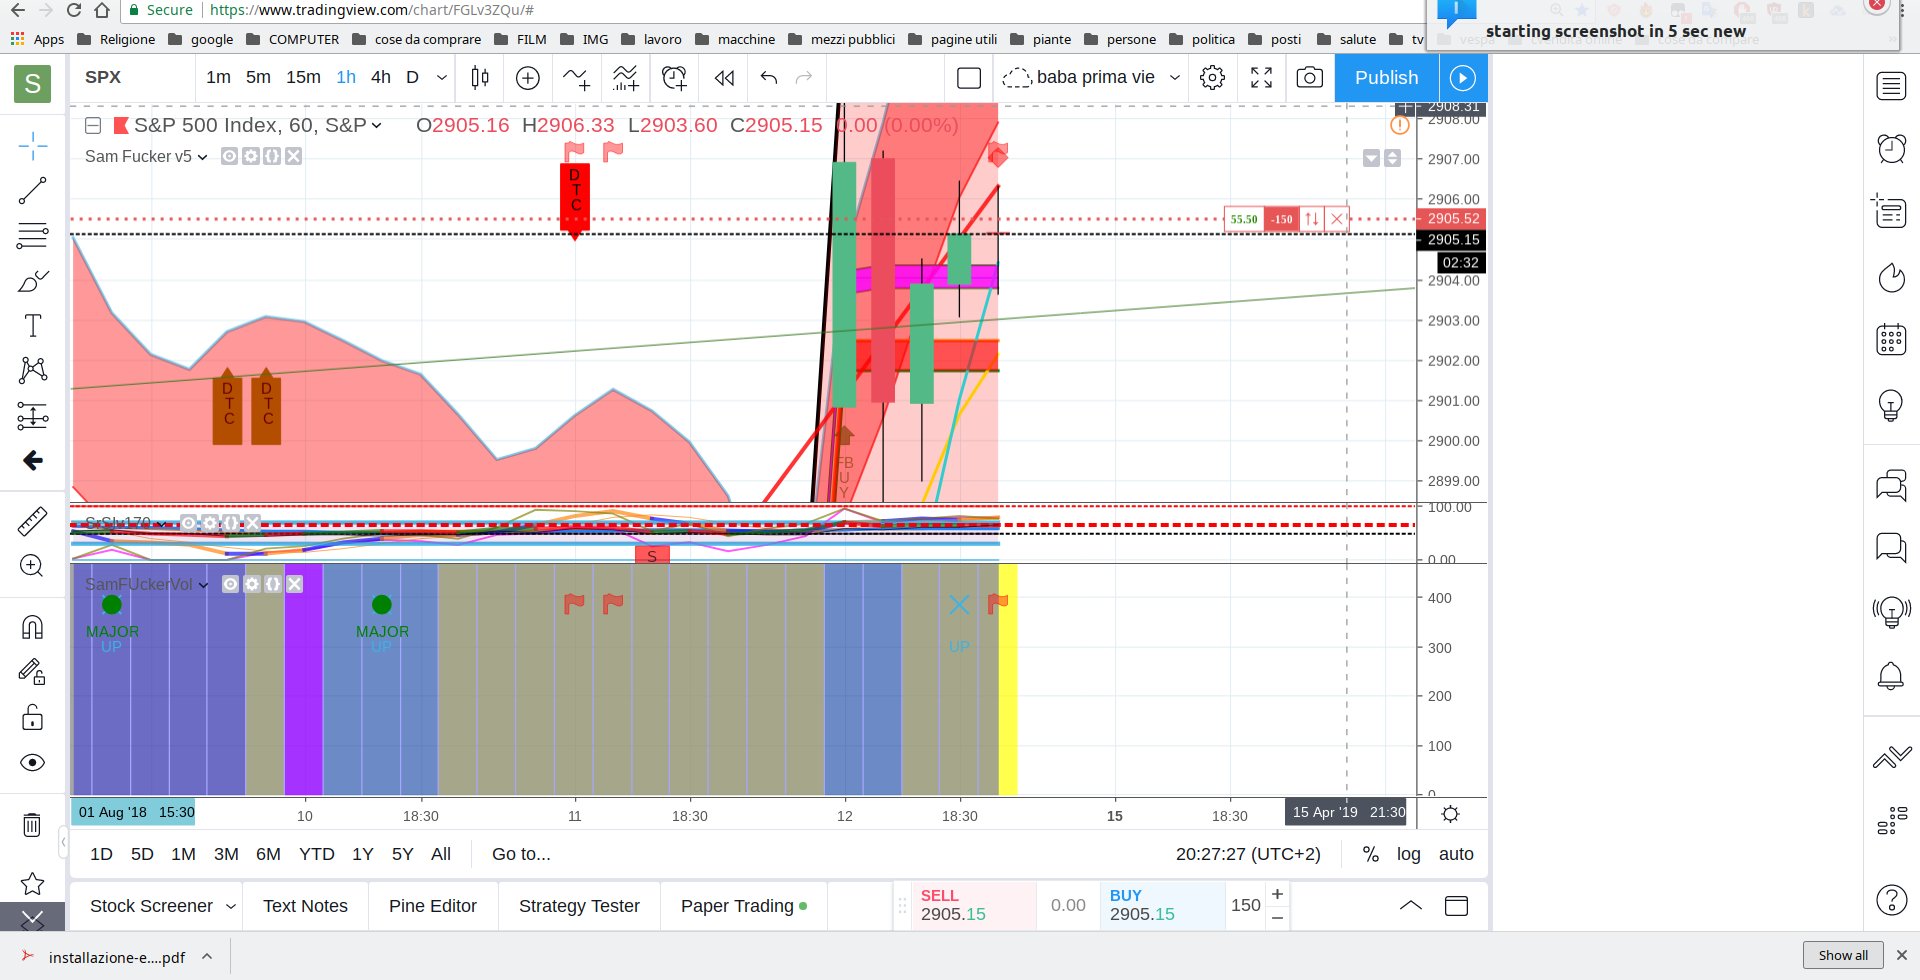Image resolution: width=1920 pixels, height=980 pixels.
Task: Take a chart snapshot with the camera
Action: tap(1310, 77)
